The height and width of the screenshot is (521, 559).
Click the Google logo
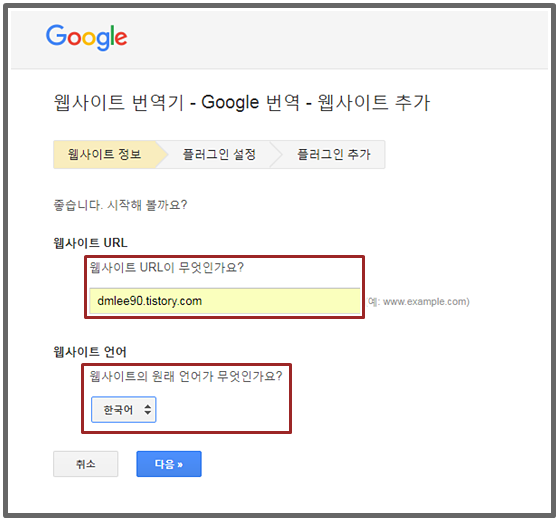click(x=86, y=37)
